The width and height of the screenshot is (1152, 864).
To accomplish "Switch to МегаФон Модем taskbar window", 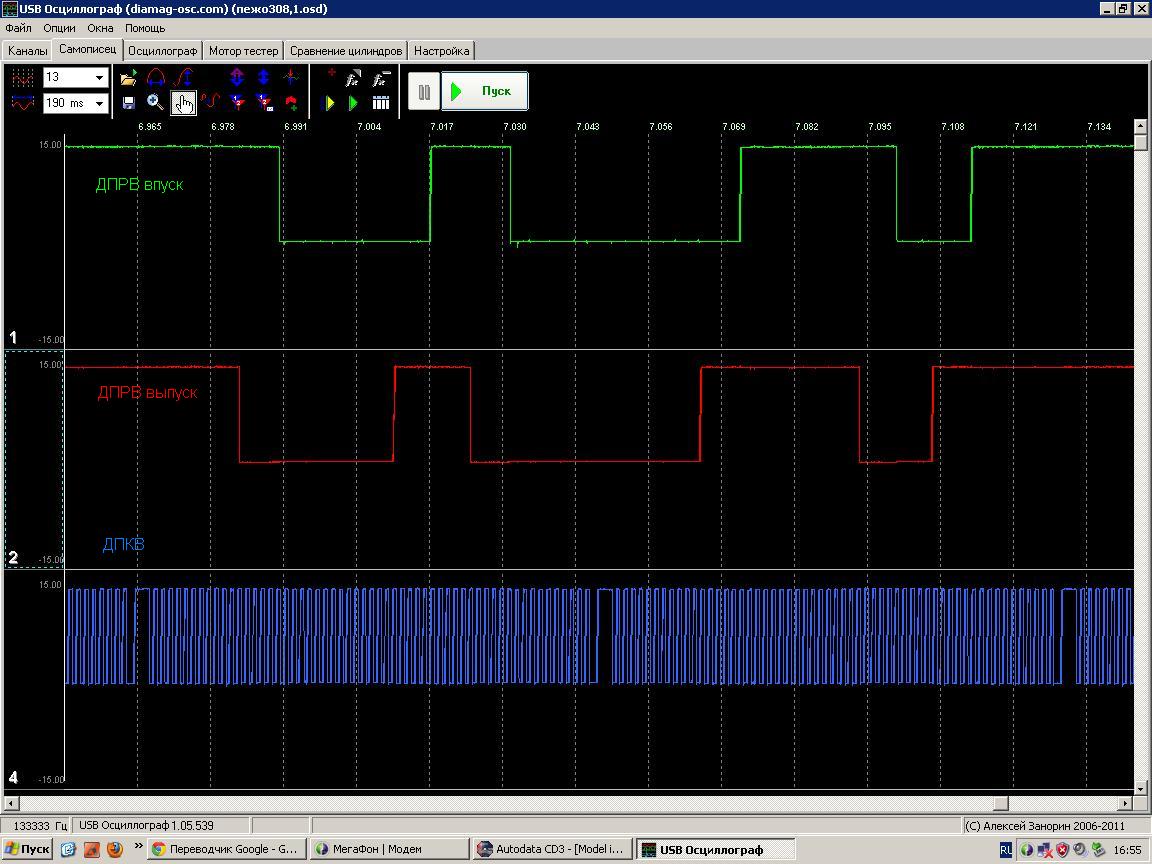I will tap(387, 849).
